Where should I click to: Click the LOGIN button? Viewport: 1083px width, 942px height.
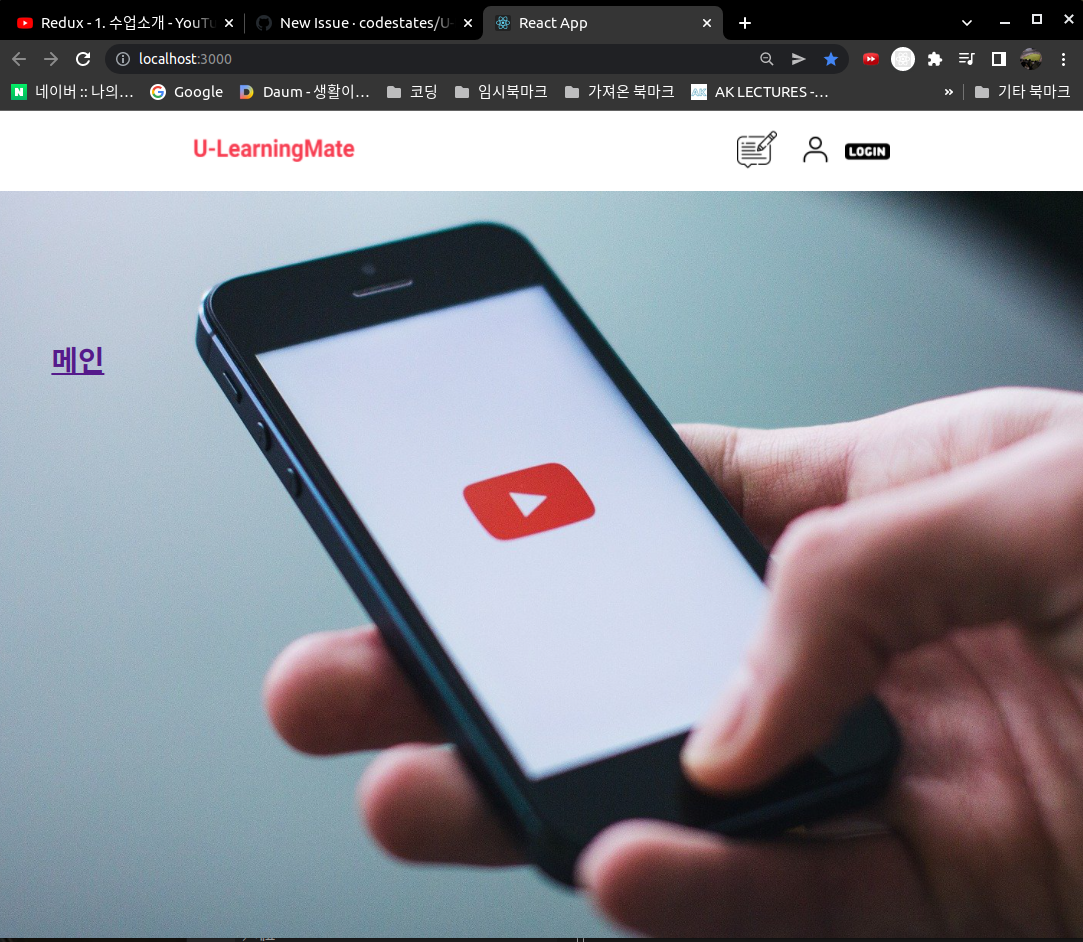pos(867,151)
